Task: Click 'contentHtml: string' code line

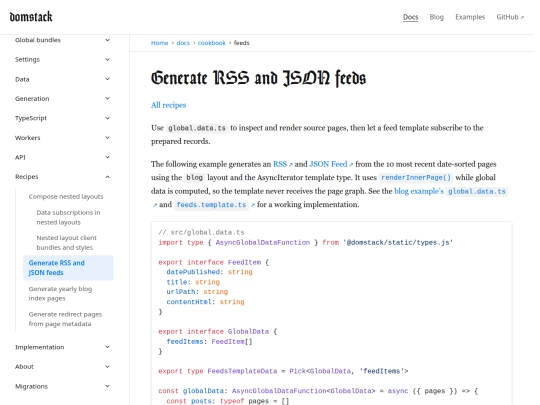Action: [205, 302]
